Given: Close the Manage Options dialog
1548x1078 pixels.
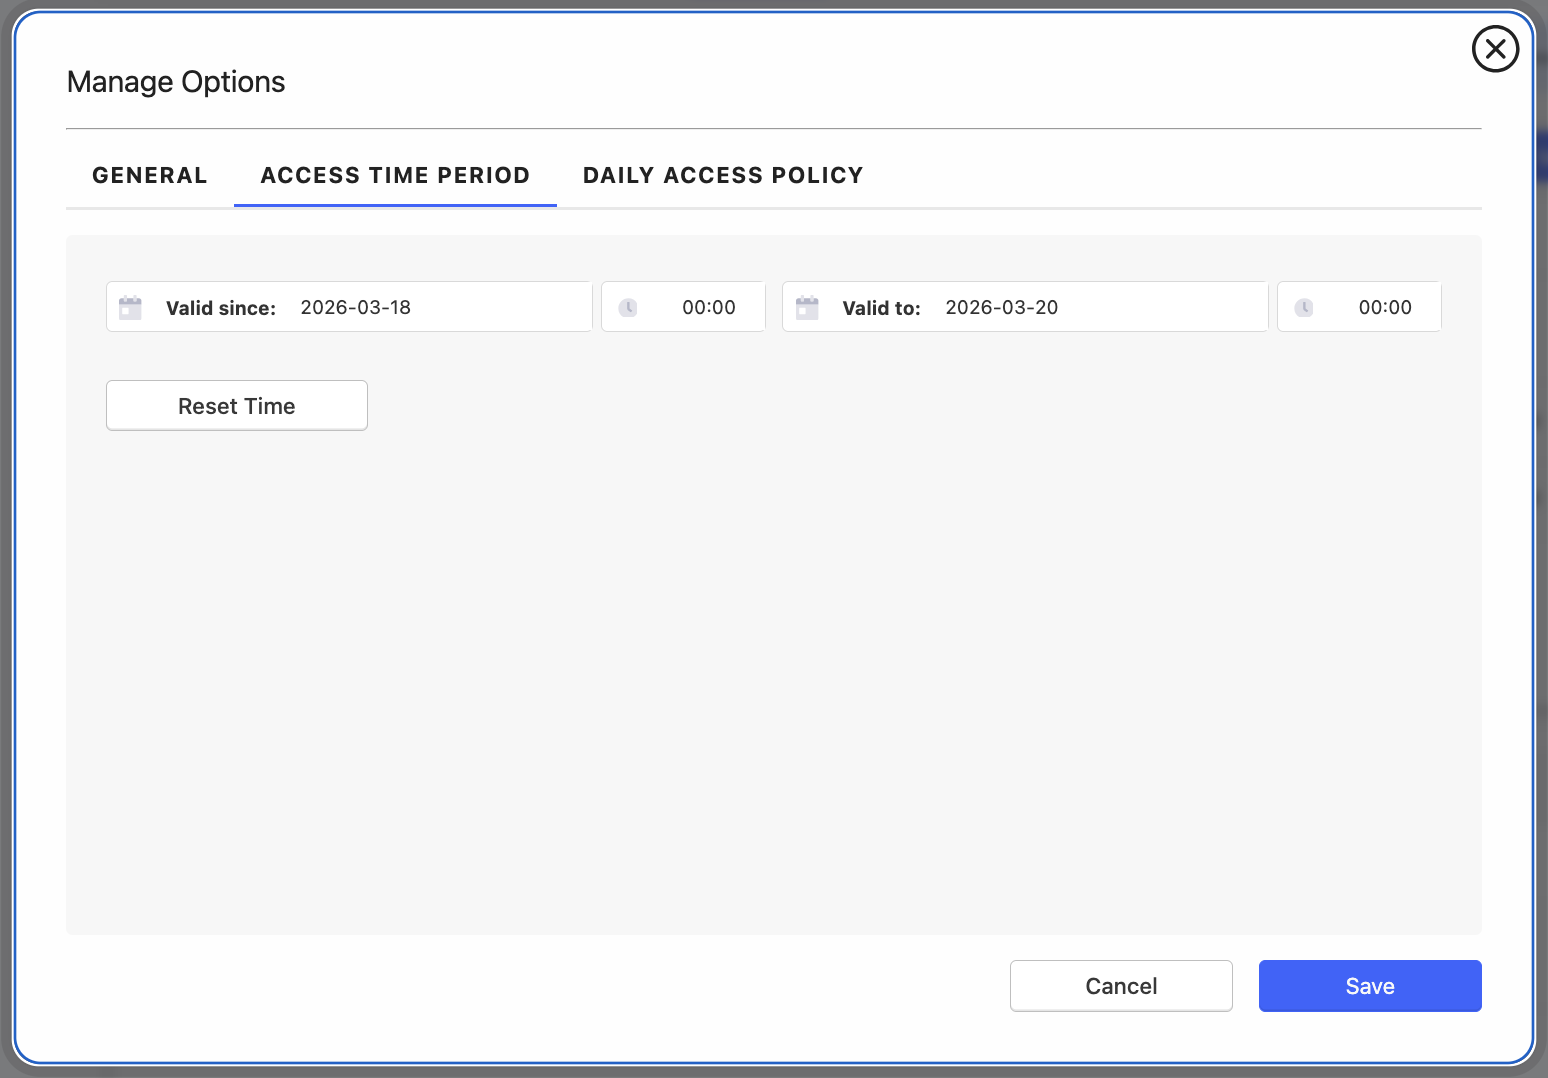Looking at the screenshot, I should [x=1495, y=49].
